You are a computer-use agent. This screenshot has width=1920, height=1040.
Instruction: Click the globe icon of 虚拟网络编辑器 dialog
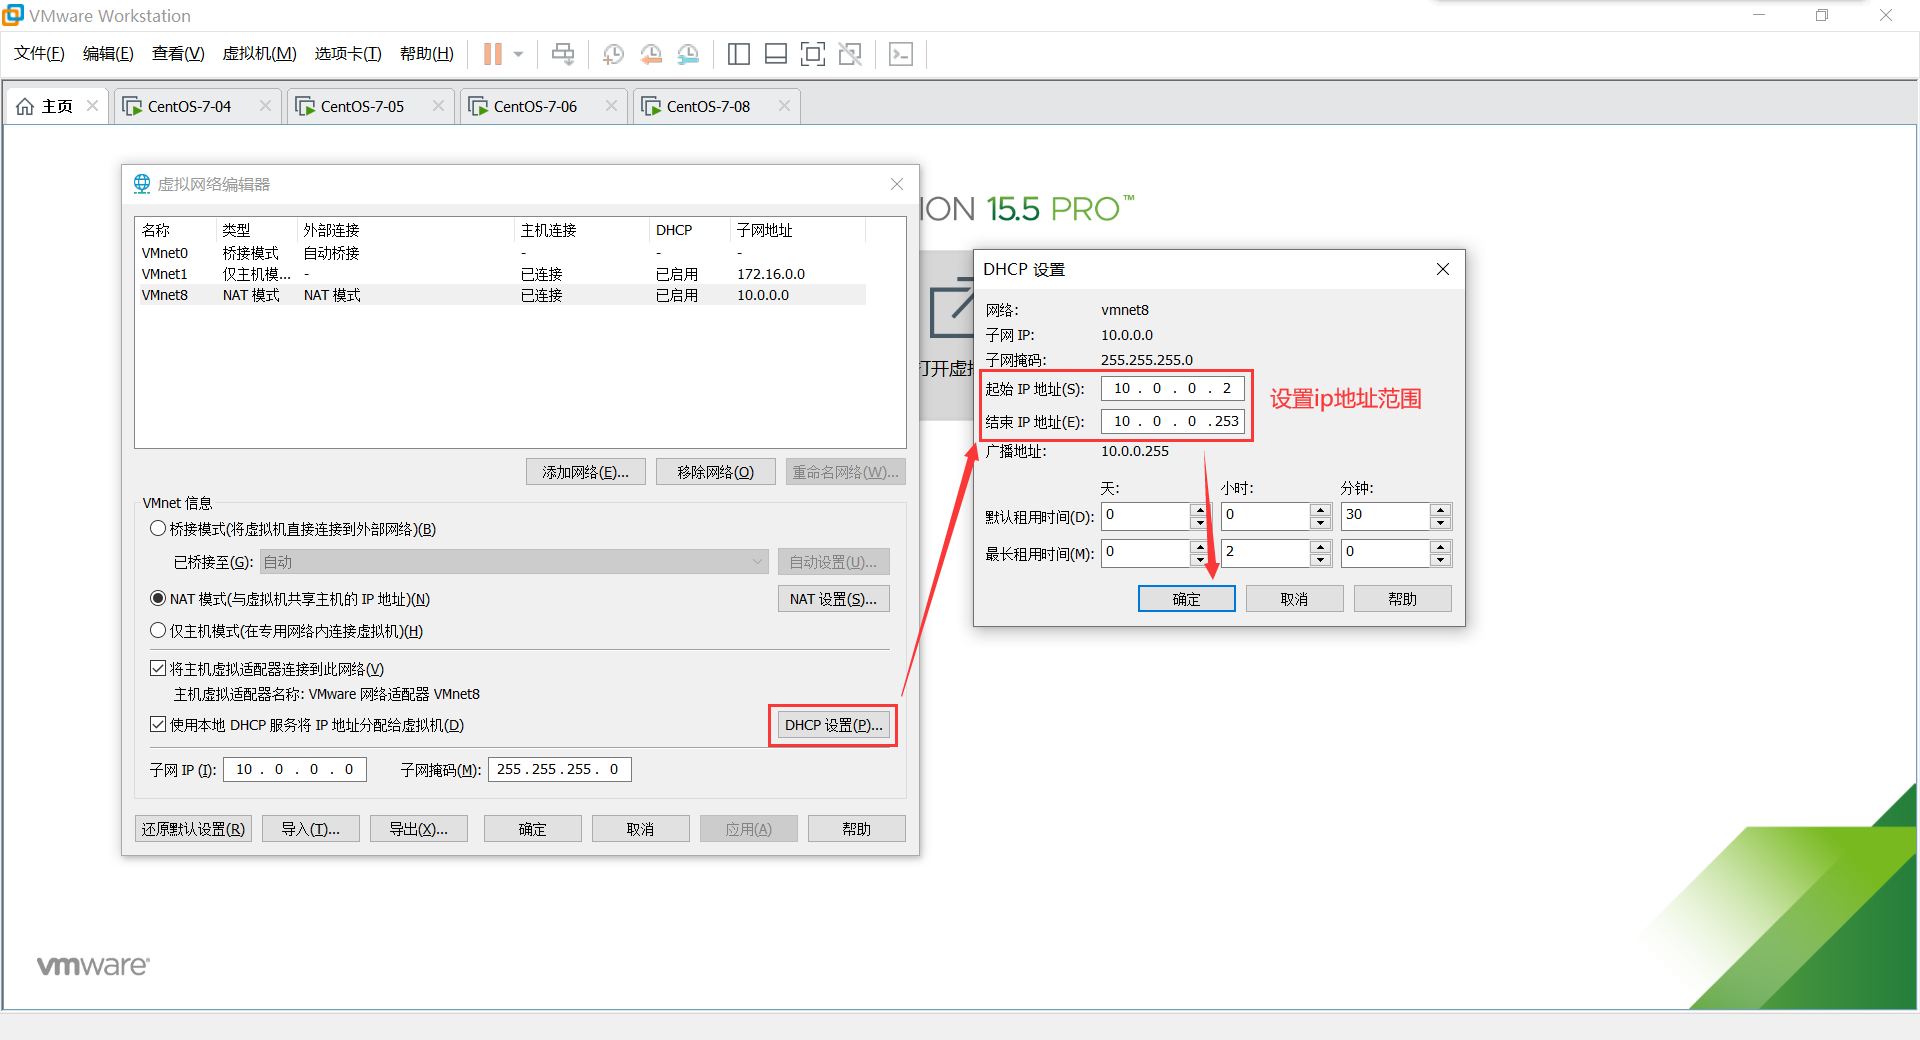(x=142, y=184)
